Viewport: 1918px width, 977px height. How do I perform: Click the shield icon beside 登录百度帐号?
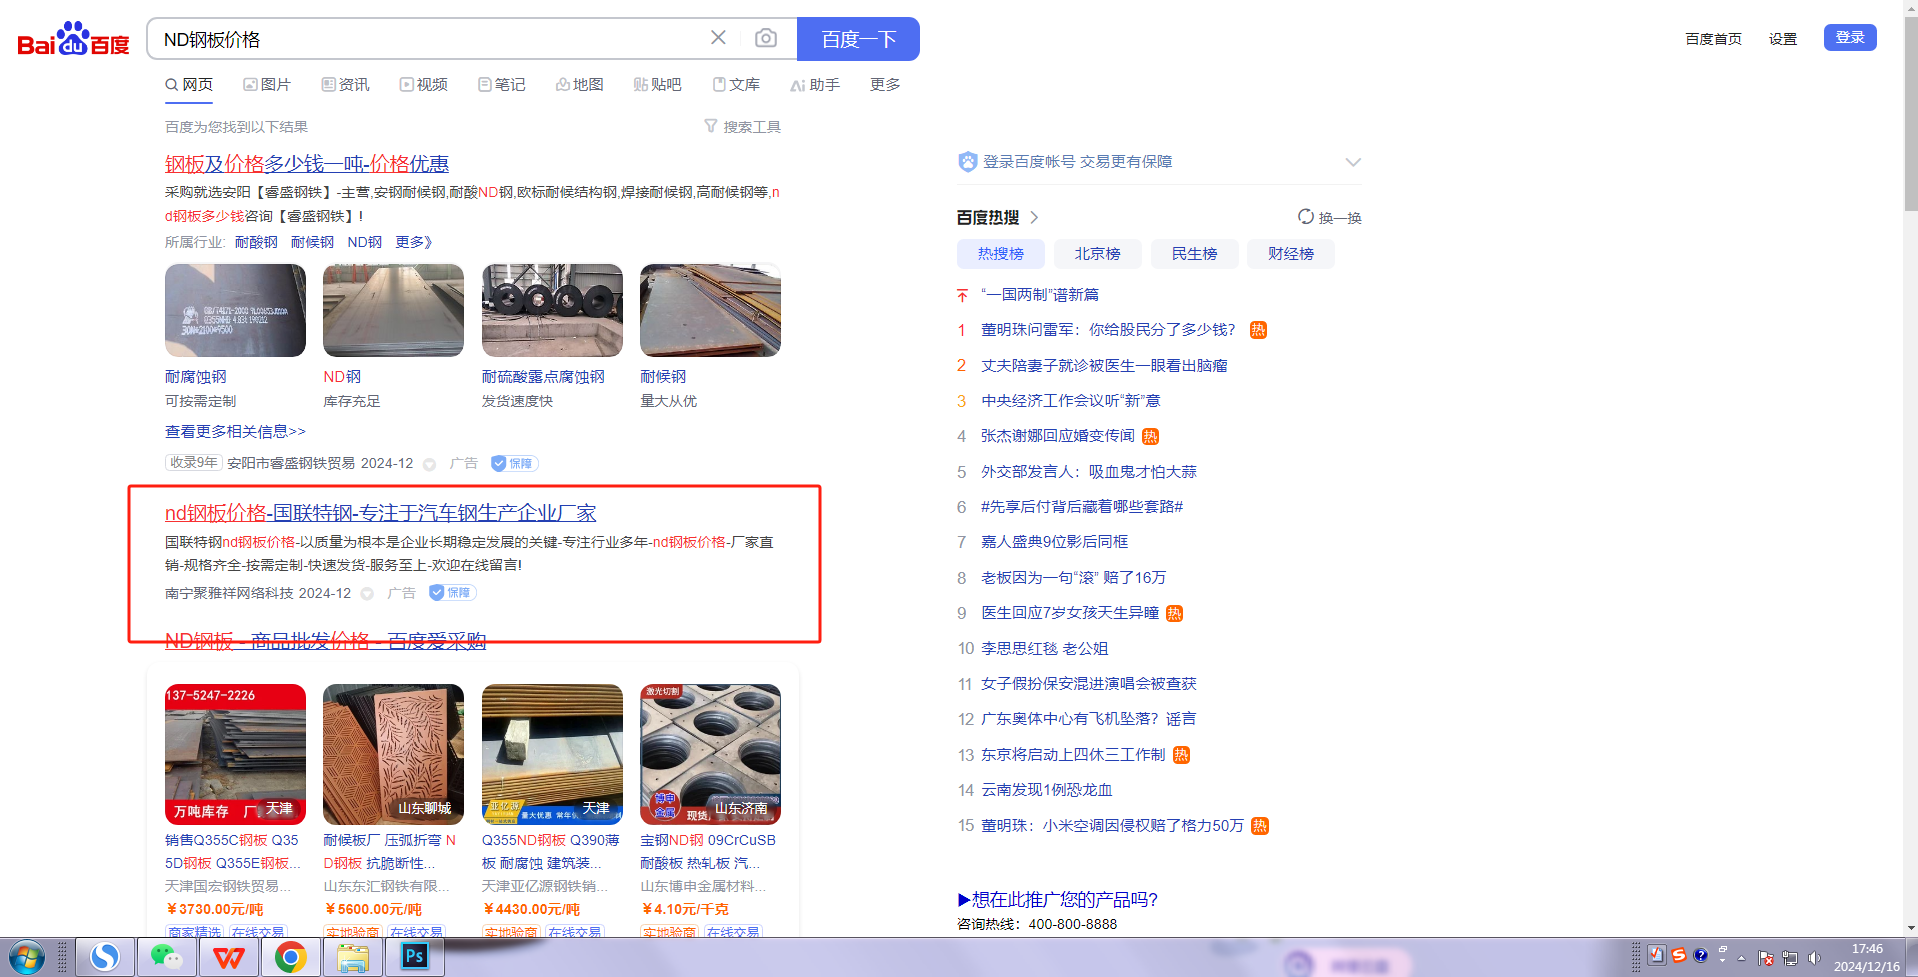[967, 162]
